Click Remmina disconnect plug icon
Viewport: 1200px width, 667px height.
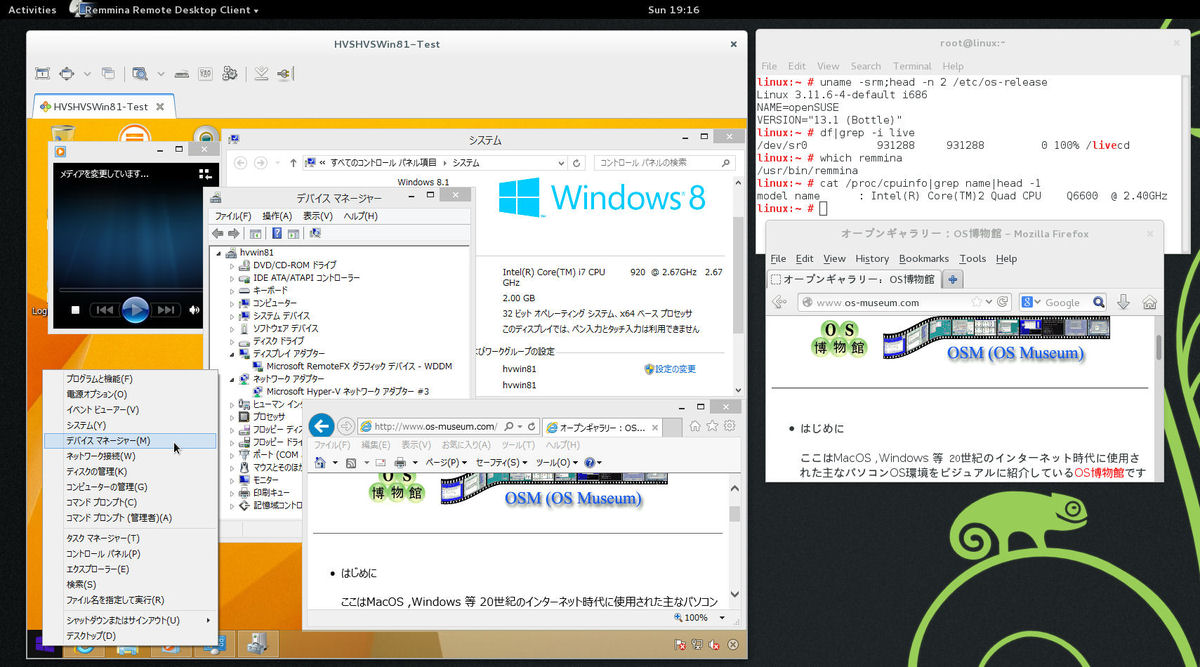pos(284,73)
